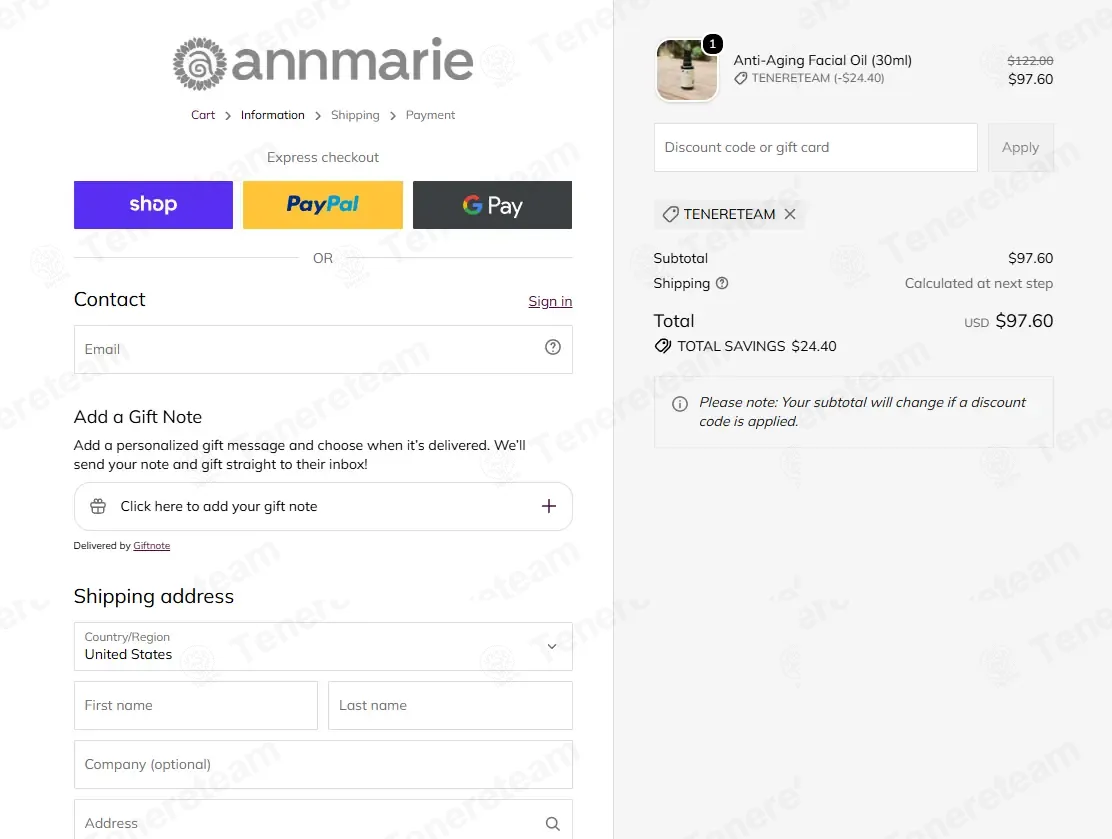Open the shipping info question mark icon
Screen dimensions: 1112x839
(x=722, y=283)
